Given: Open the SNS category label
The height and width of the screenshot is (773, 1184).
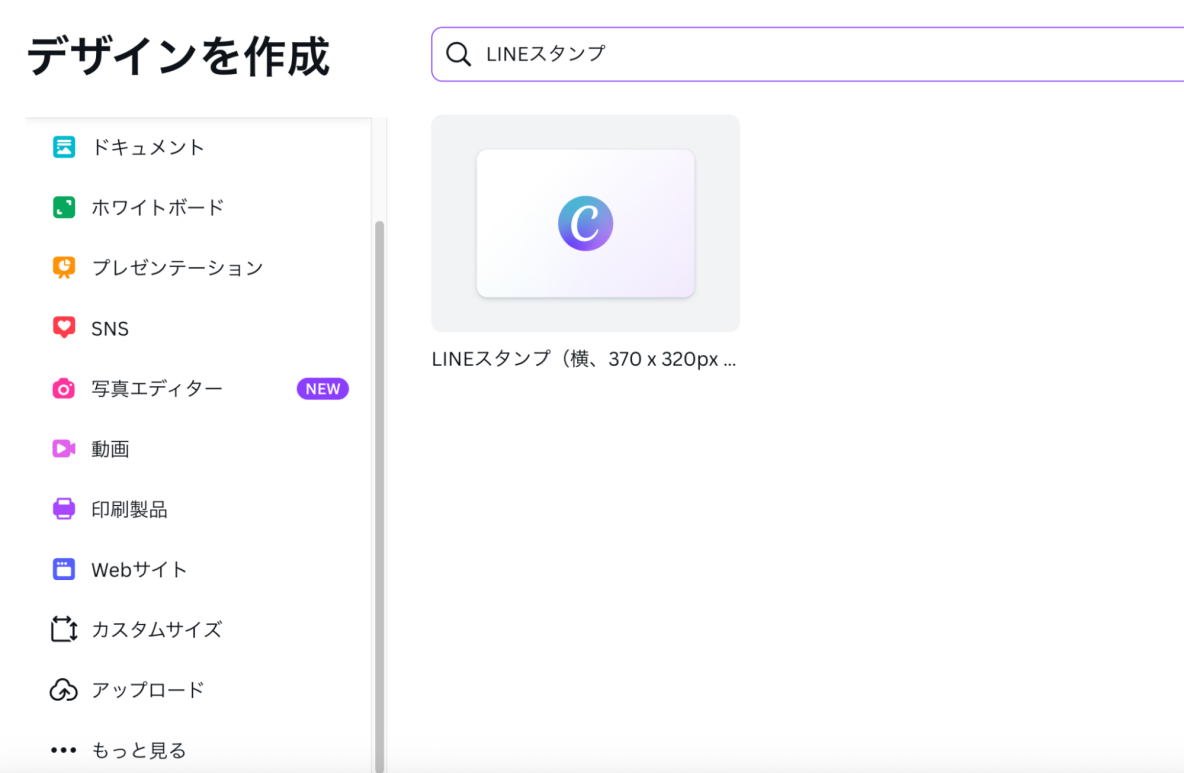Looking at the screenshot, I should [x=110, y=328].
